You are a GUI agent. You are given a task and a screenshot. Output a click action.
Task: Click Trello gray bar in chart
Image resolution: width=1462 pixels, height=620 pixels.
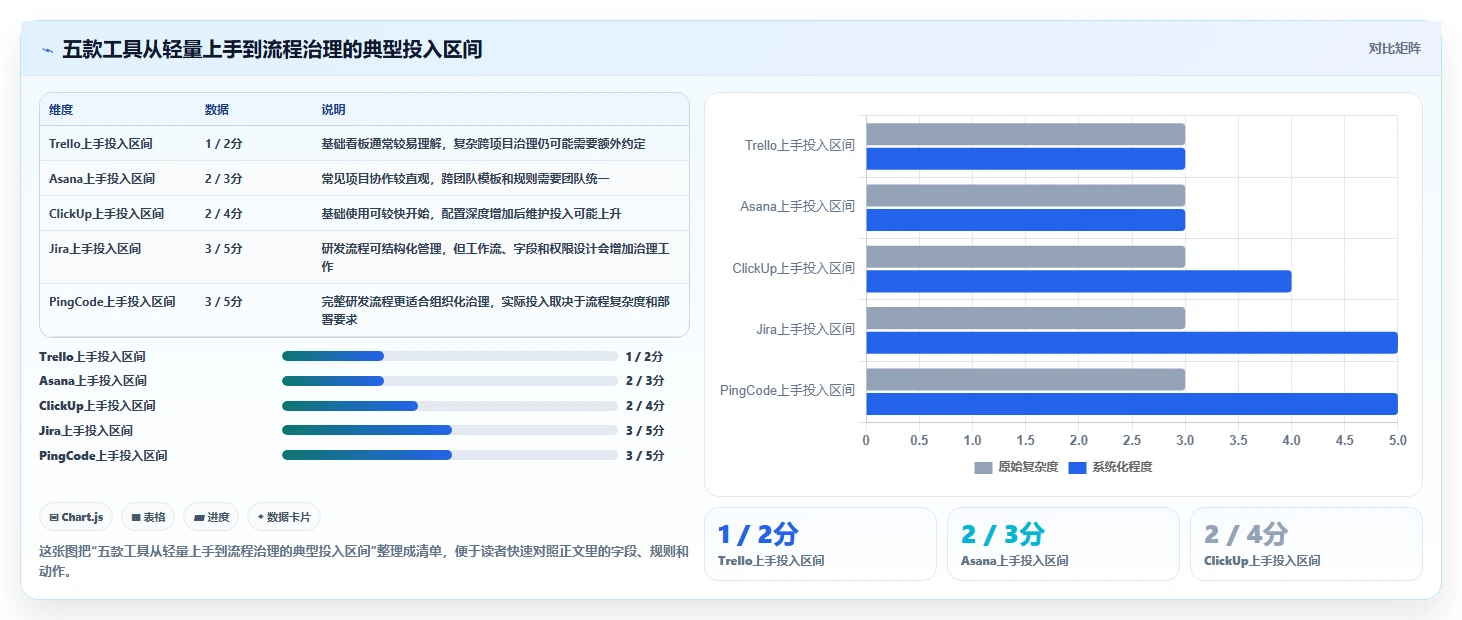[x=1025, y=134]
